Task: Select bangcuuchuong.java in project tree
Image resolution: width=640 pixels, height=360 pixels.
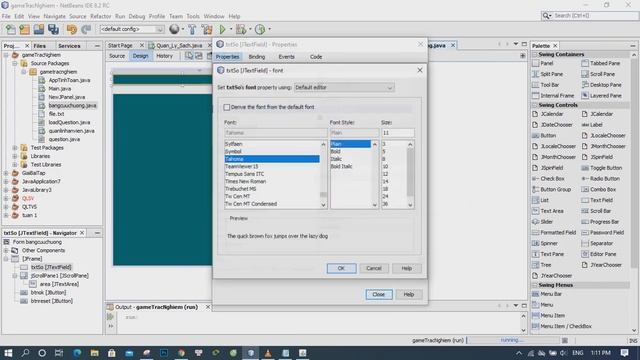Action: point(72,105)
